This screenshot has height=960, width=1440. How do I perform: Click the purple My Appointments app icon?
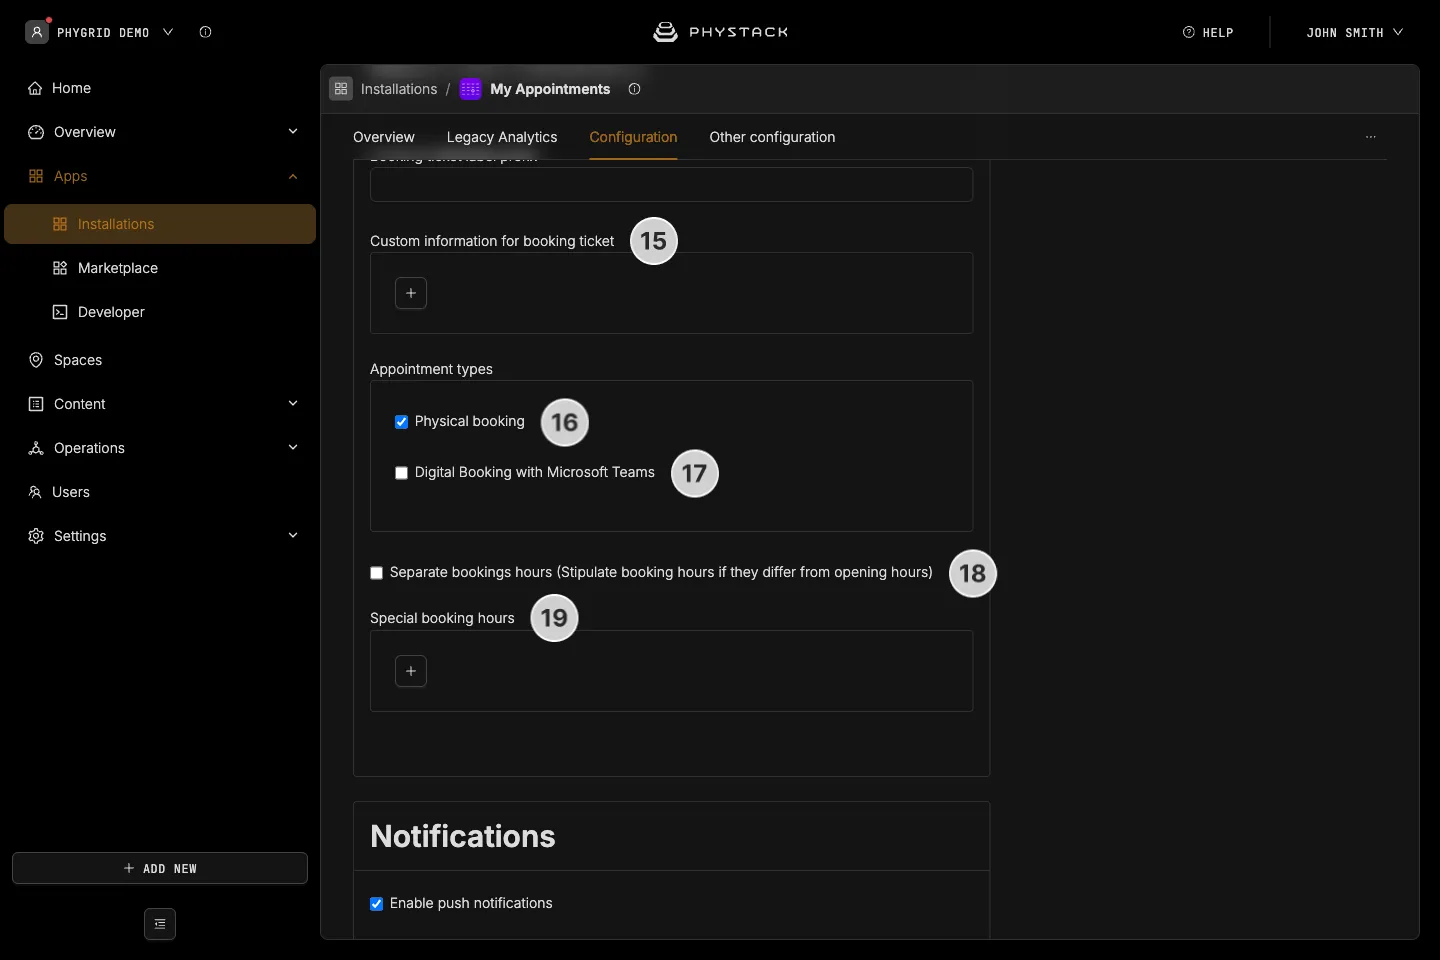tap(470, 89)
